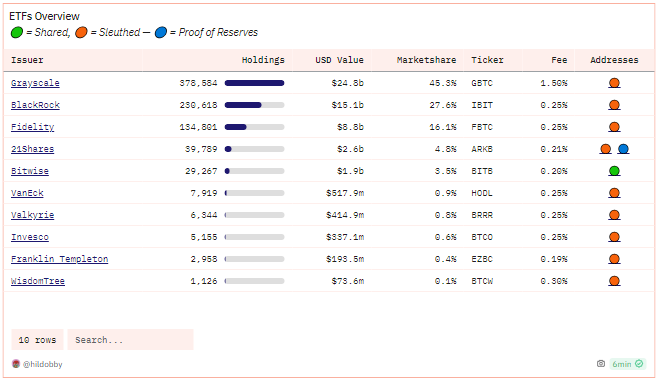This screenshot has height=380, width=659.
Task: Open 21Shares' orange sleuthed address icon
Action: coord(605,149)
